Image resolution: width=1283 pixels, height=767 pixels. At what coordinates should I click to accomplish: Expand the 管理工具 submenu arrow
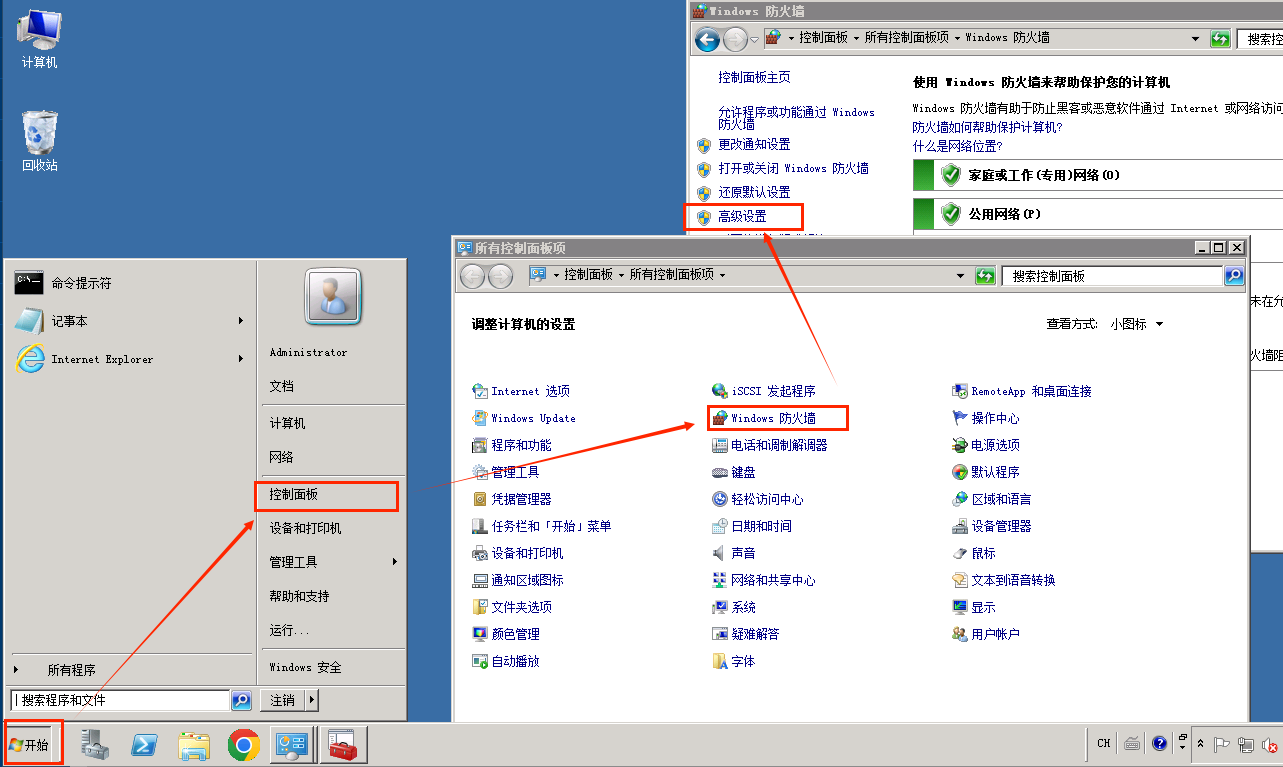click(x=395, y=562)
